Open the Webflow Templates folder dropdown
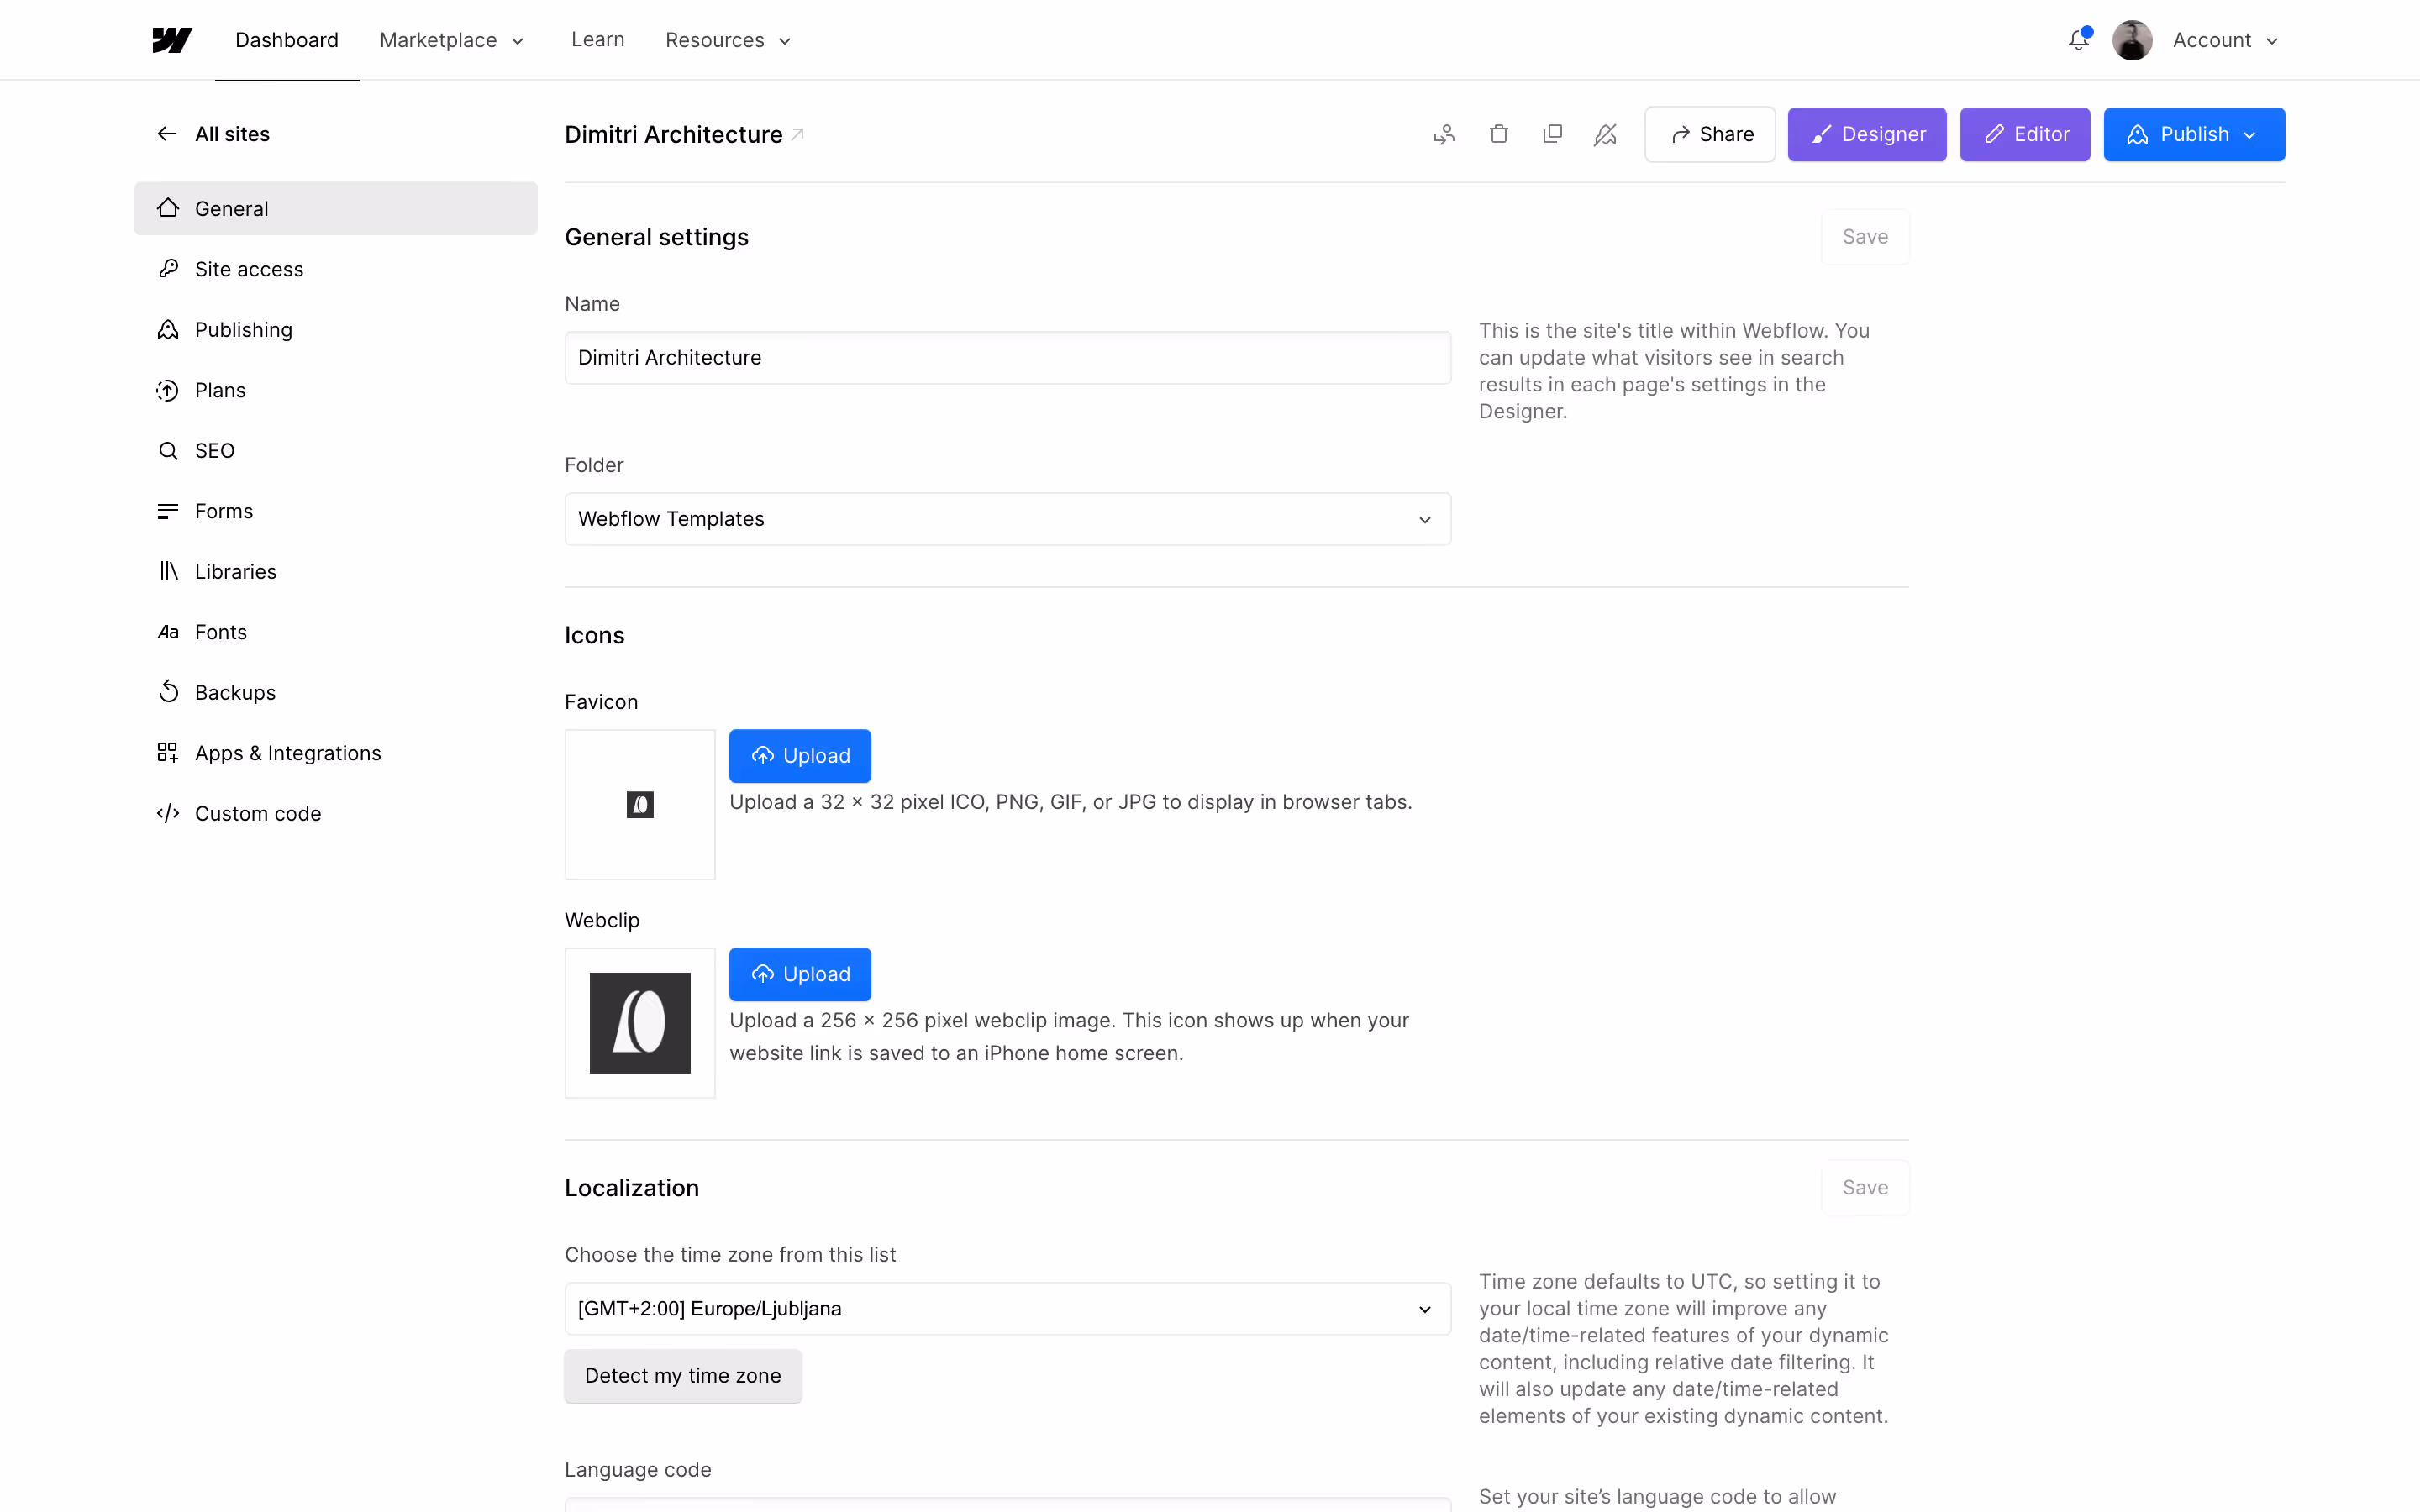2420x1512 pixels. (1007, 518)
